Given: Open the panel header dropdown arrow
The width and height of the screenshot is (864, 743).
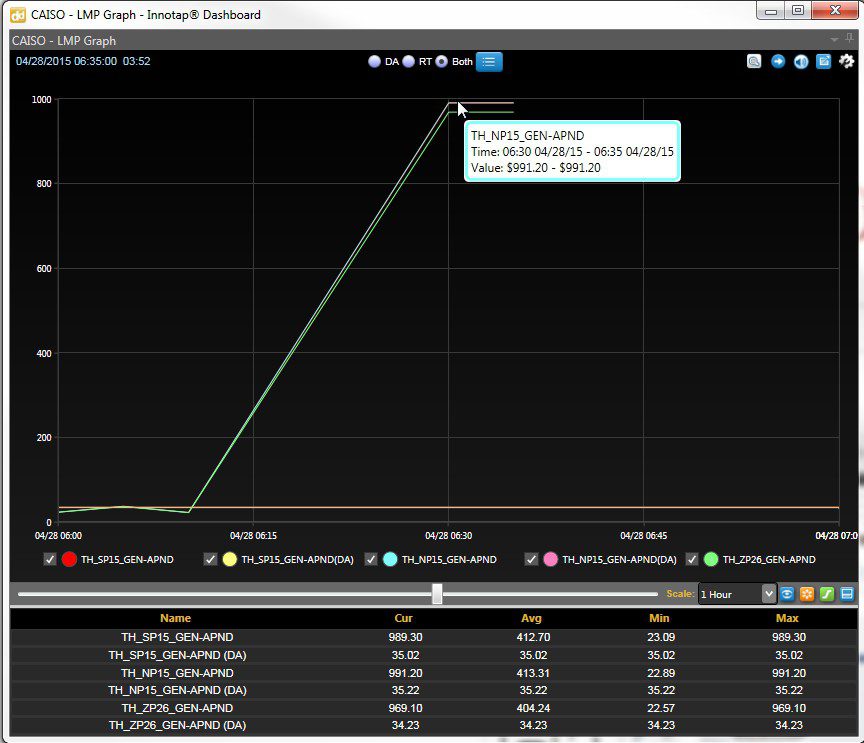Looking at the screenshot, I should pyautogui.click(x=834, y=40).
